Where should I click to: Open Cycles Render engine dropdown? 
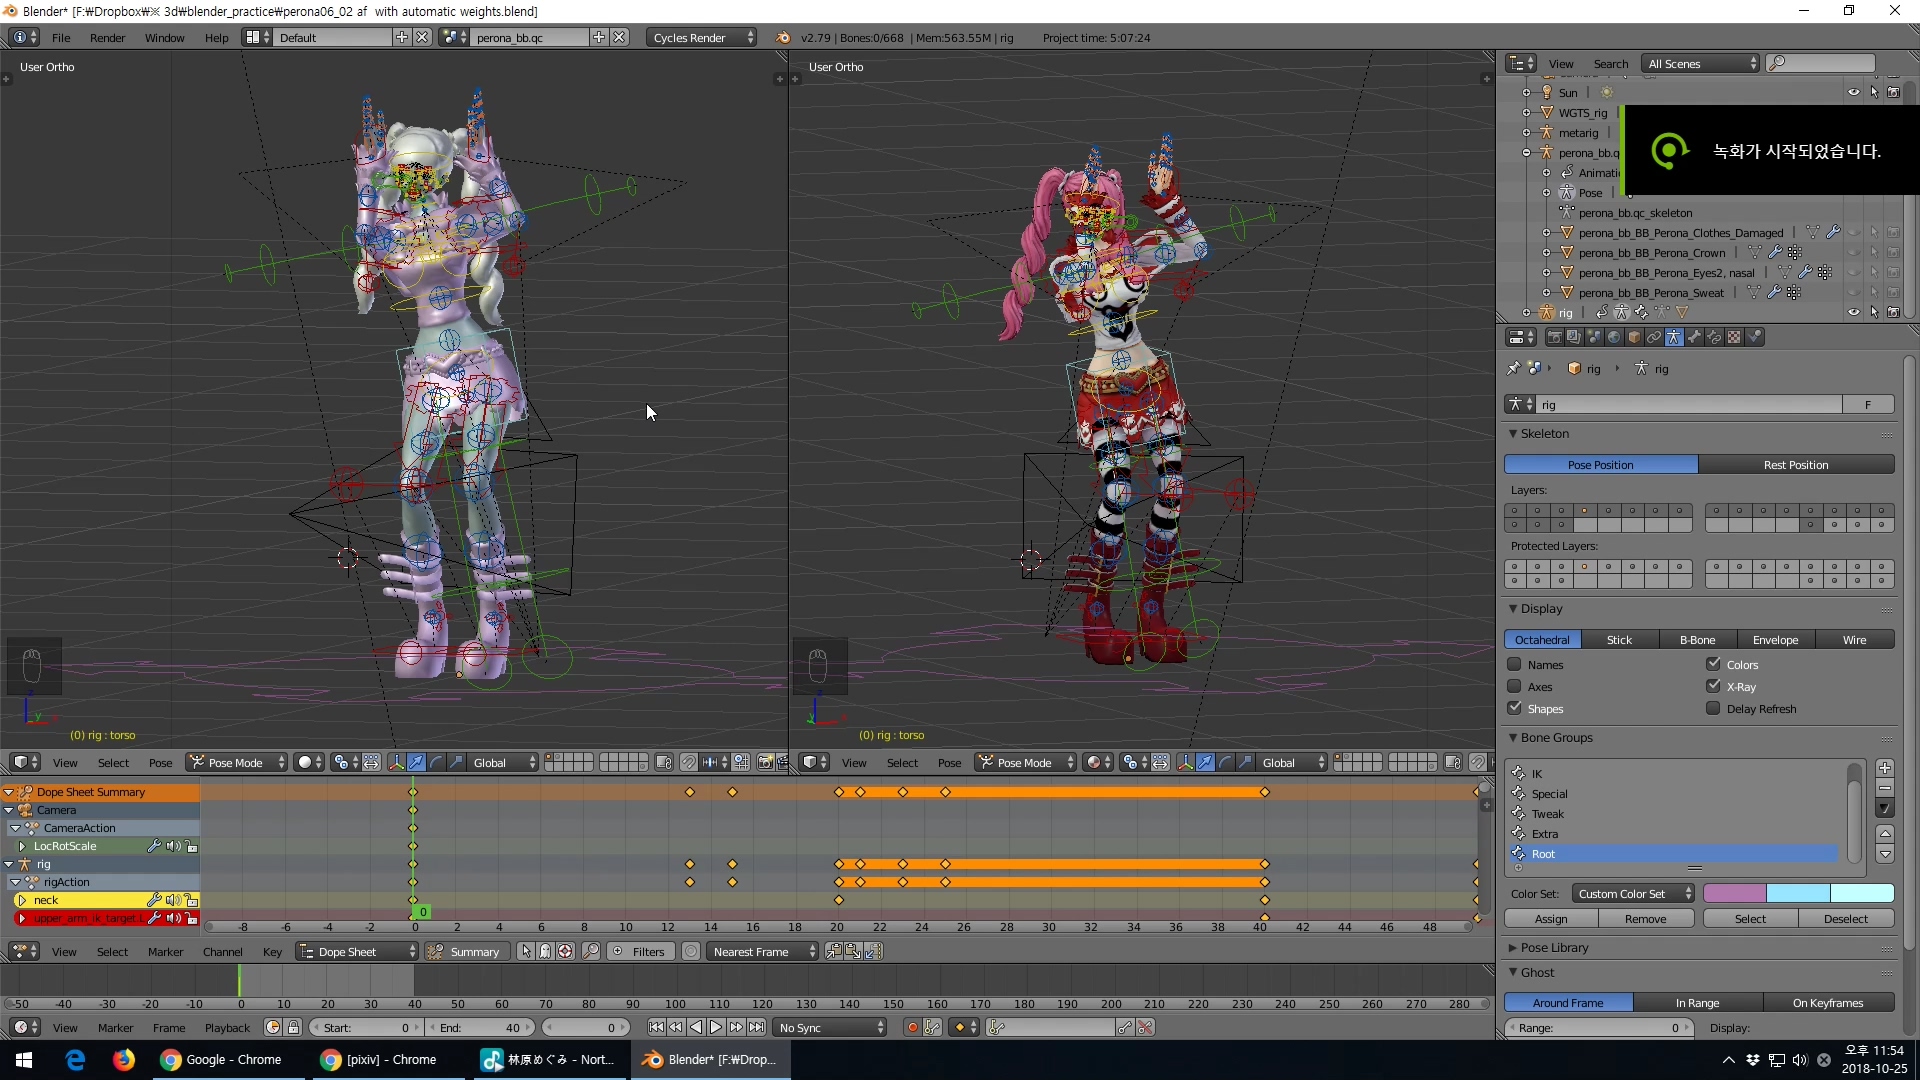pos(702,37)
